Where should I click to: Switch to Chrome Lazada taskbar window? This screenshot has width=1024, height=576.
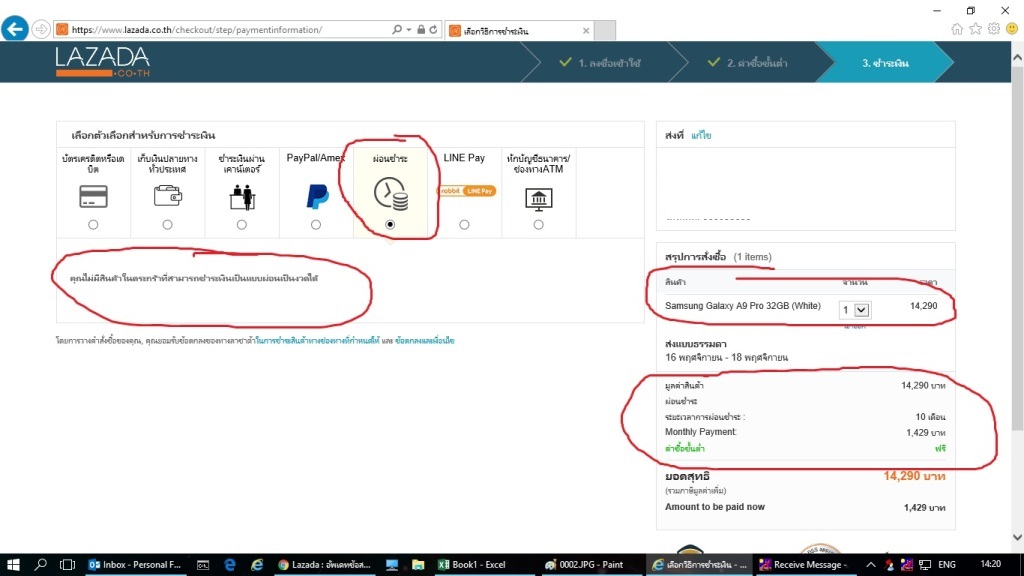pos(325,564)
